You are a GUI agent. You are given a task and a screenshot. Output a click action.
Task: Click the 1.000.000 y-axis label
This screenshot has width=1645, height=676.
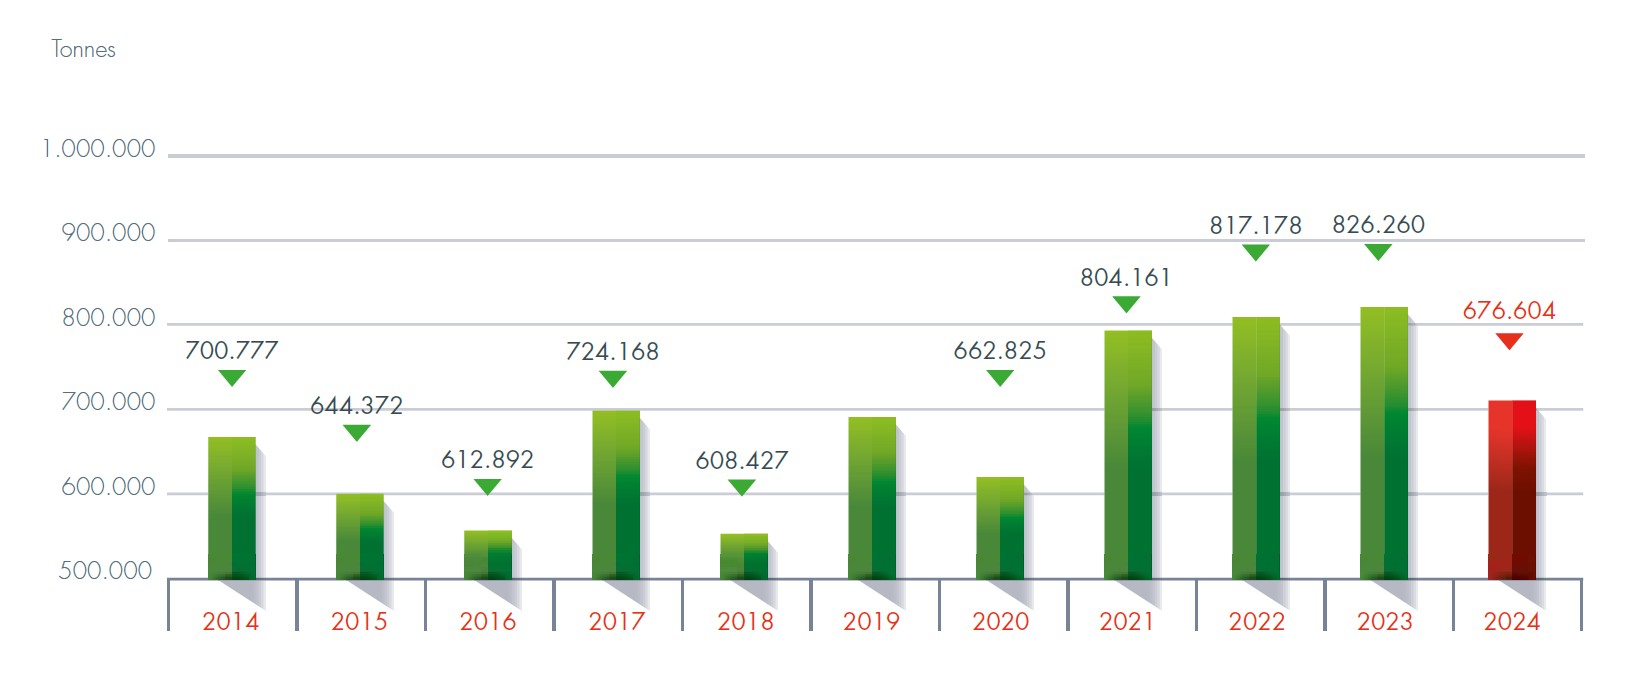(99, 149)
